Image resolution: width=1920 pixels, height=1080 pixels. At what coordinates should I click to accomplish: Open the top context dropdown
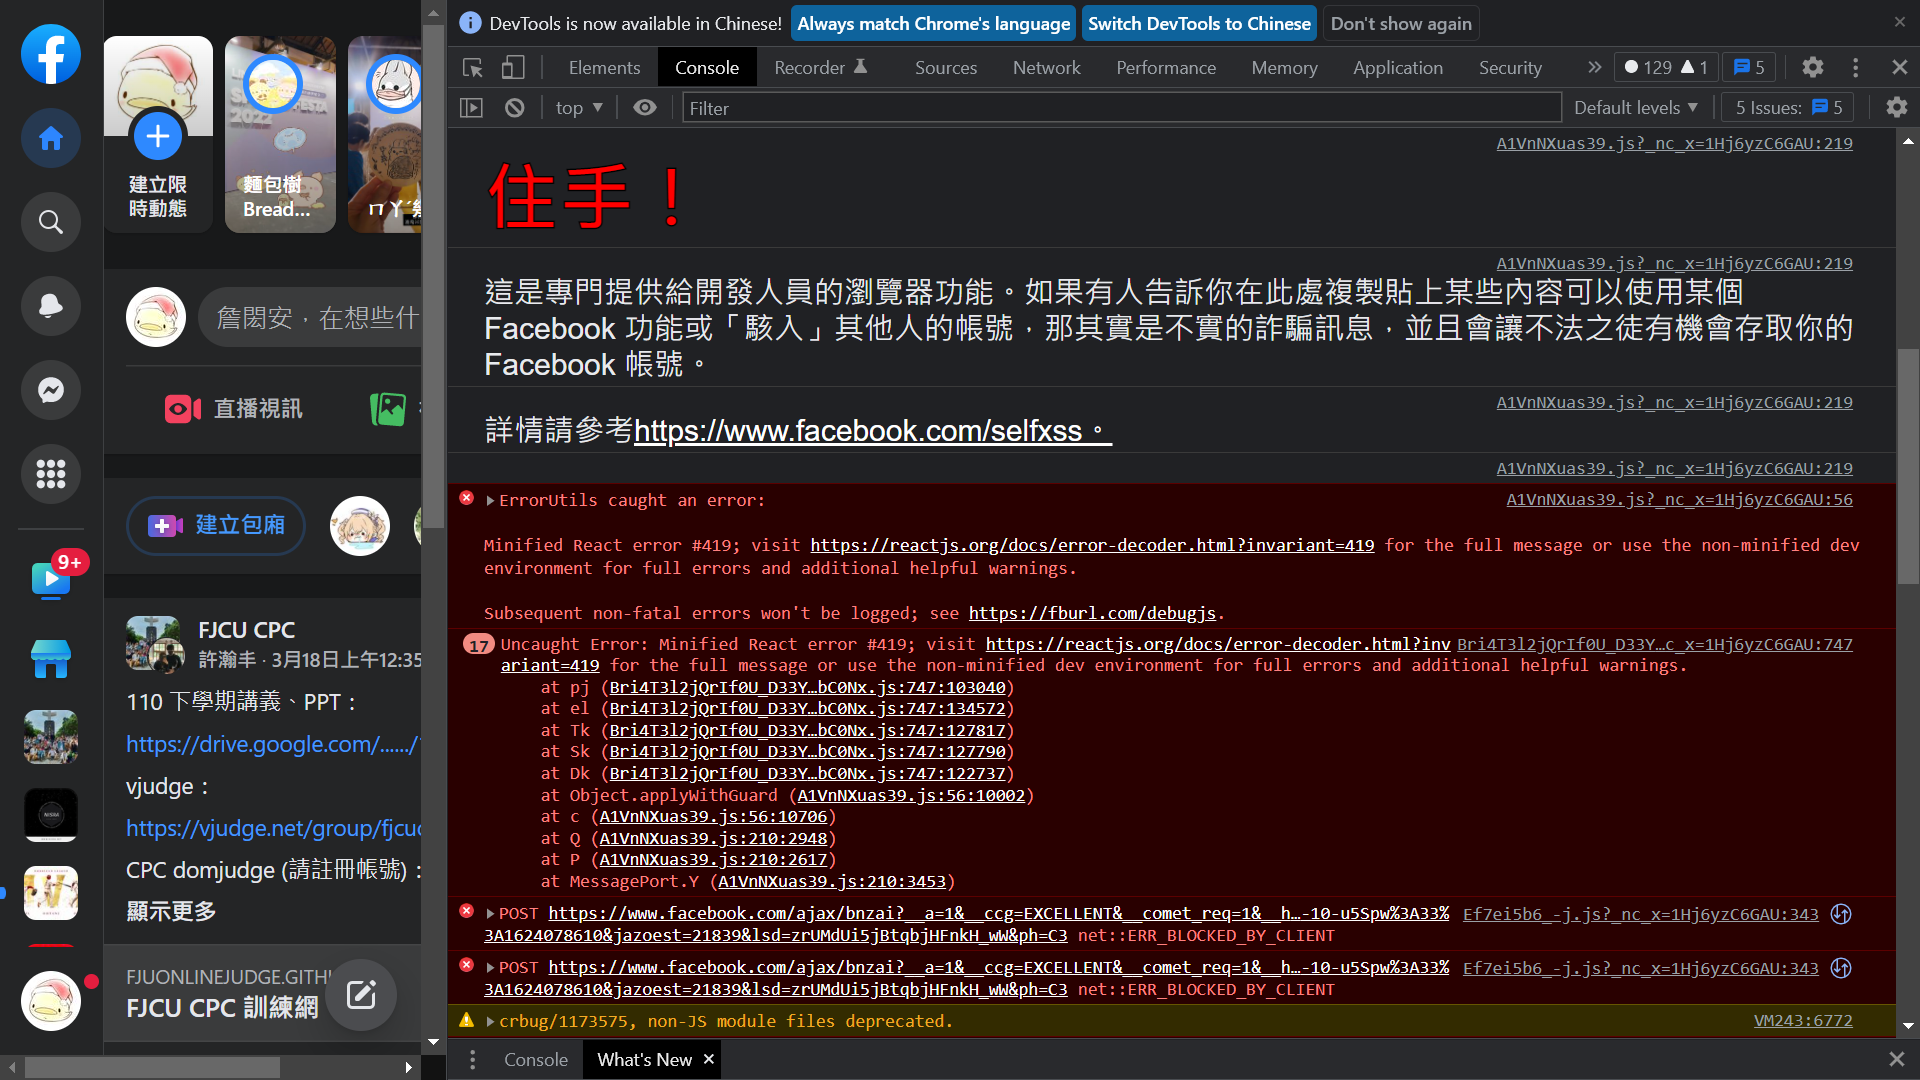(x=579, y=108)
